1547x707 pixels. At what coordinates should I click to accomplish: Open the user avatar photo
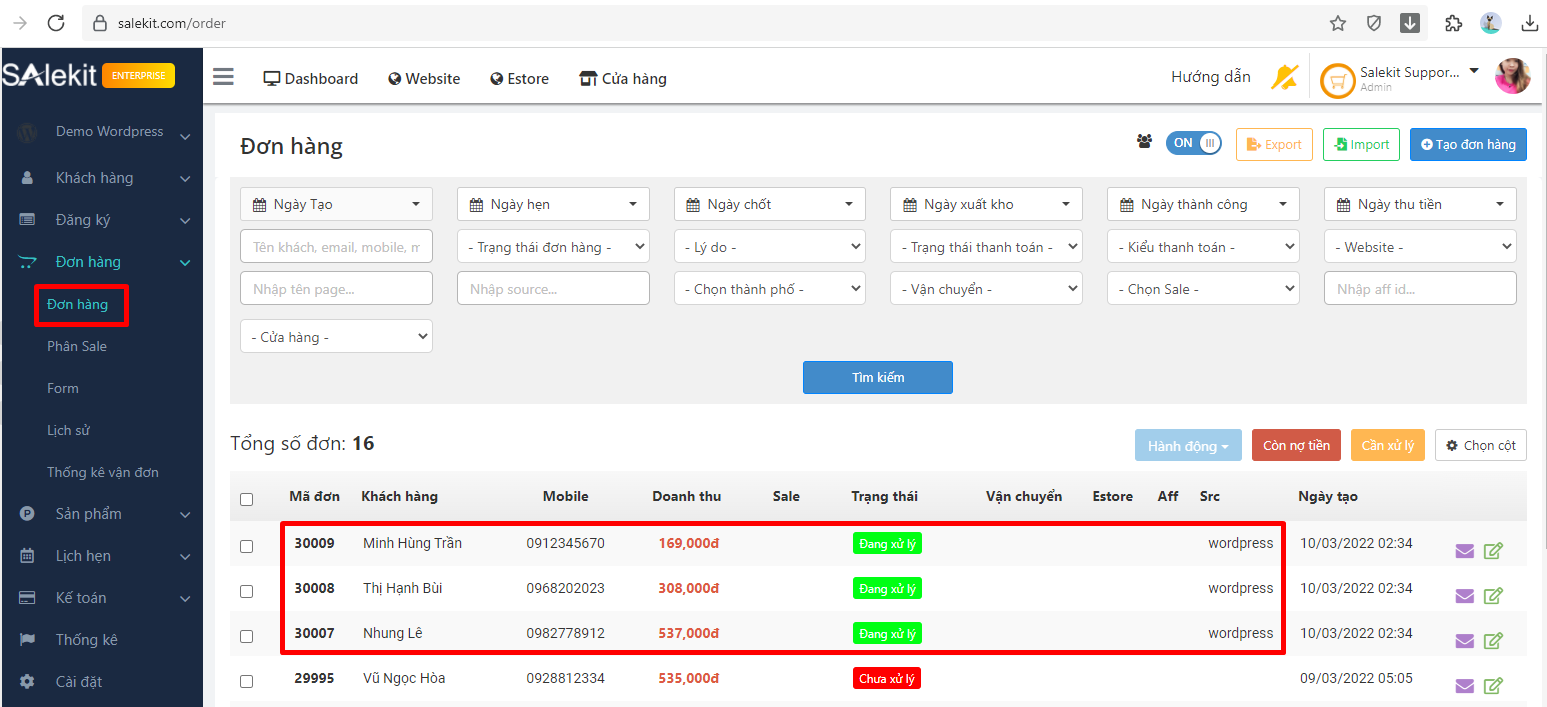coord(1512,77)
